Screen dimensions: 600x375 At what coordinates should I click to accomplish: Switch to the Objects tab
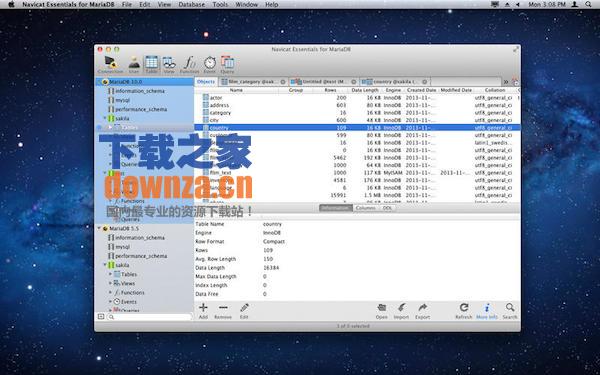[x=206, y=82]
